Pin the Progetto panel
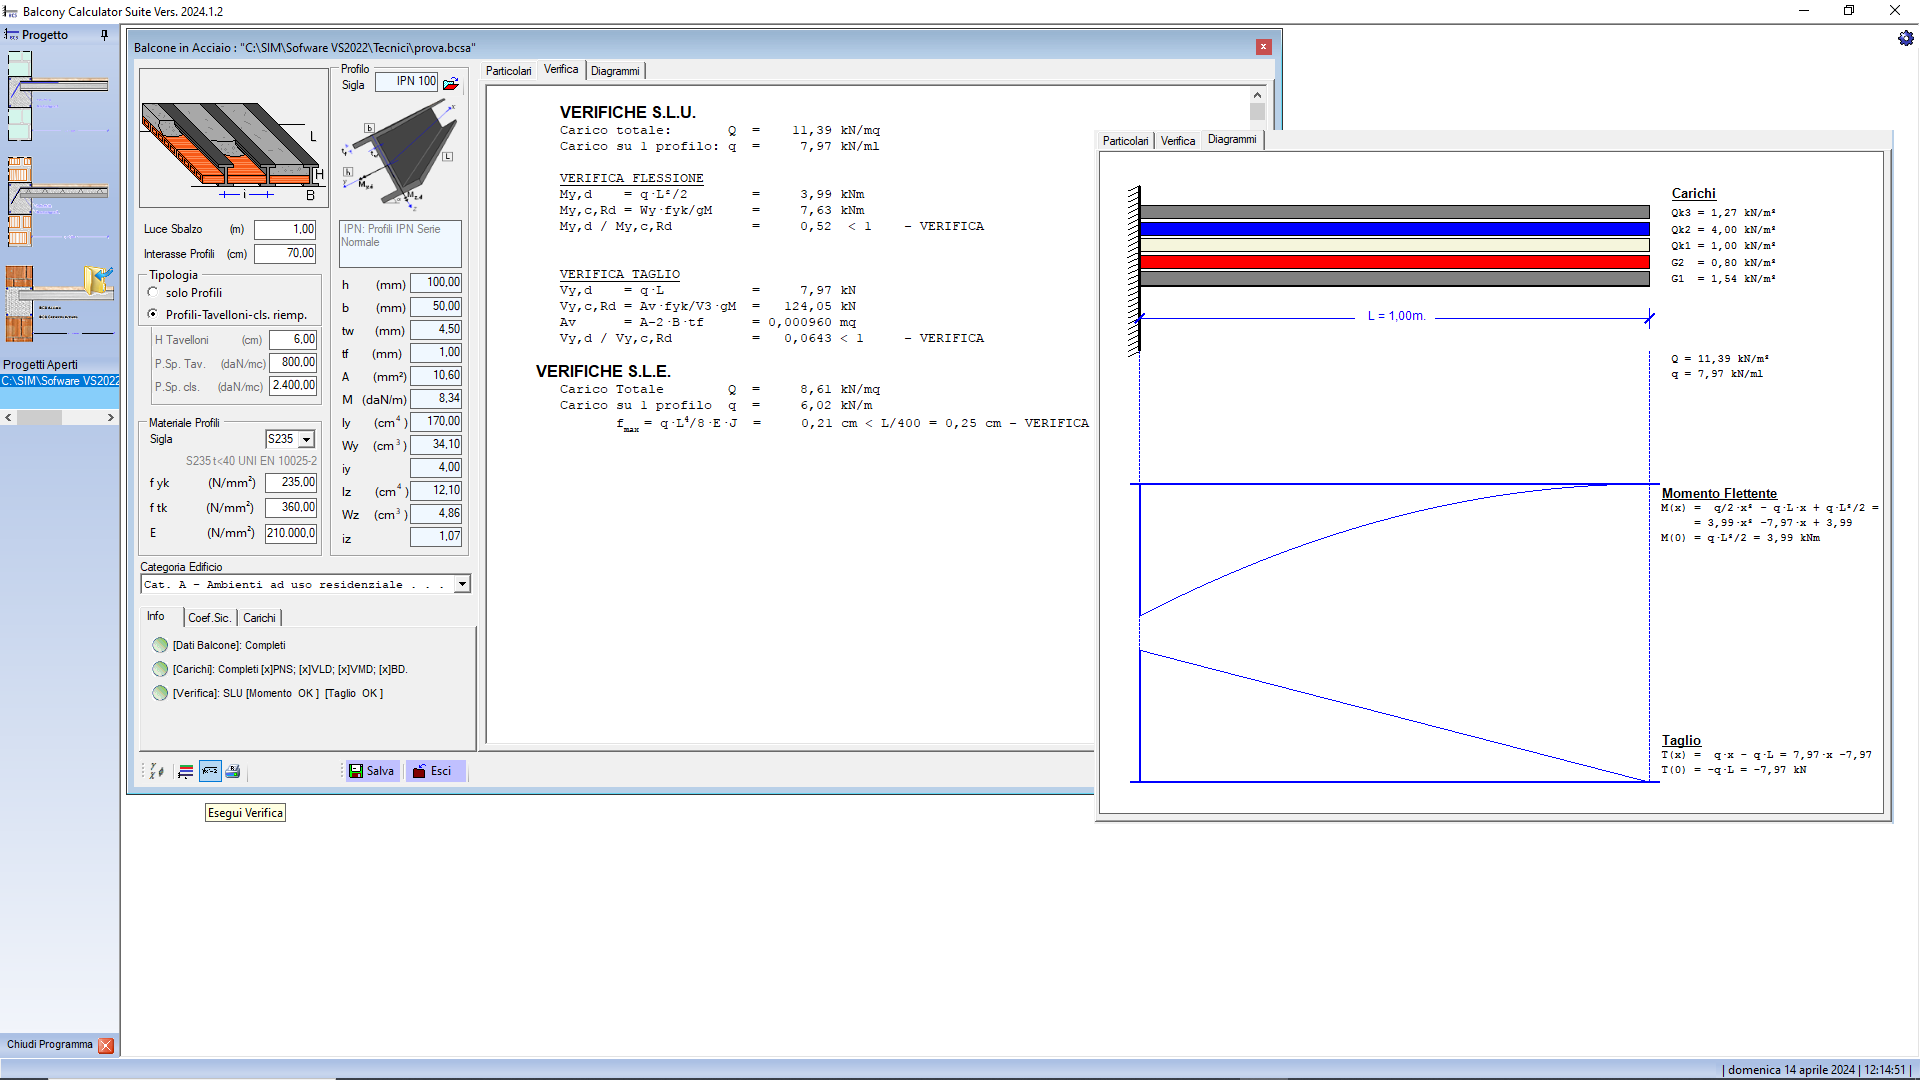The width and height of the screenshot is (1920, 1080). pyautogui.click(x=104, y=35)
